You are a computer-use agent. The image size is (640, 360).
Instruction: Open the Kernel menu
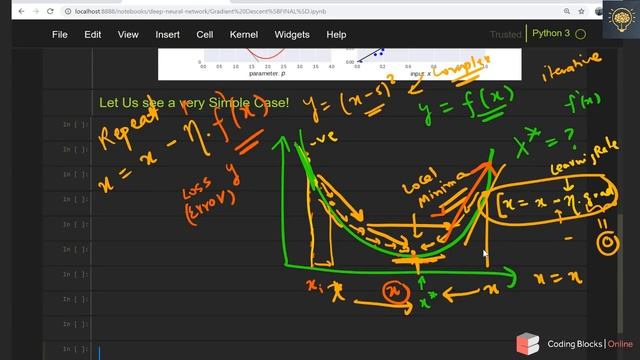pos(244,35)
